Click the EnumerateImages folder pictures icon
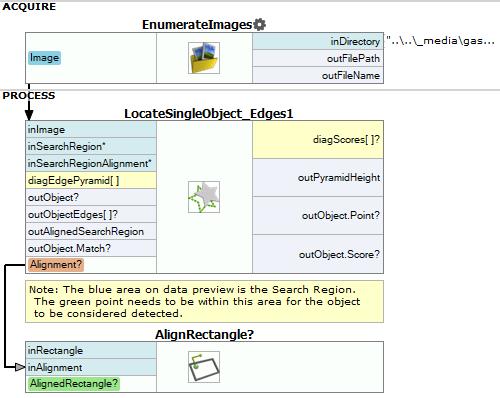The image size is (500, 398). tap(204, 58)
